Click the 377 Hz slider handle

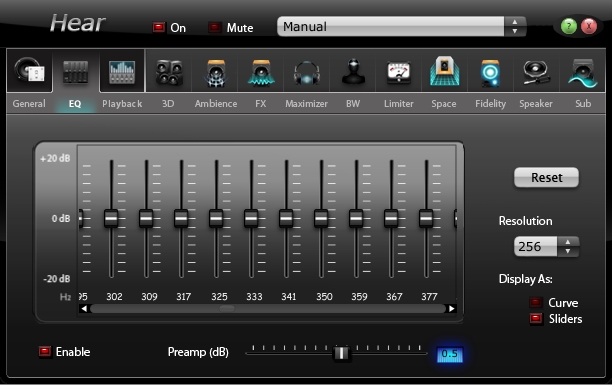tap(426, 218)
